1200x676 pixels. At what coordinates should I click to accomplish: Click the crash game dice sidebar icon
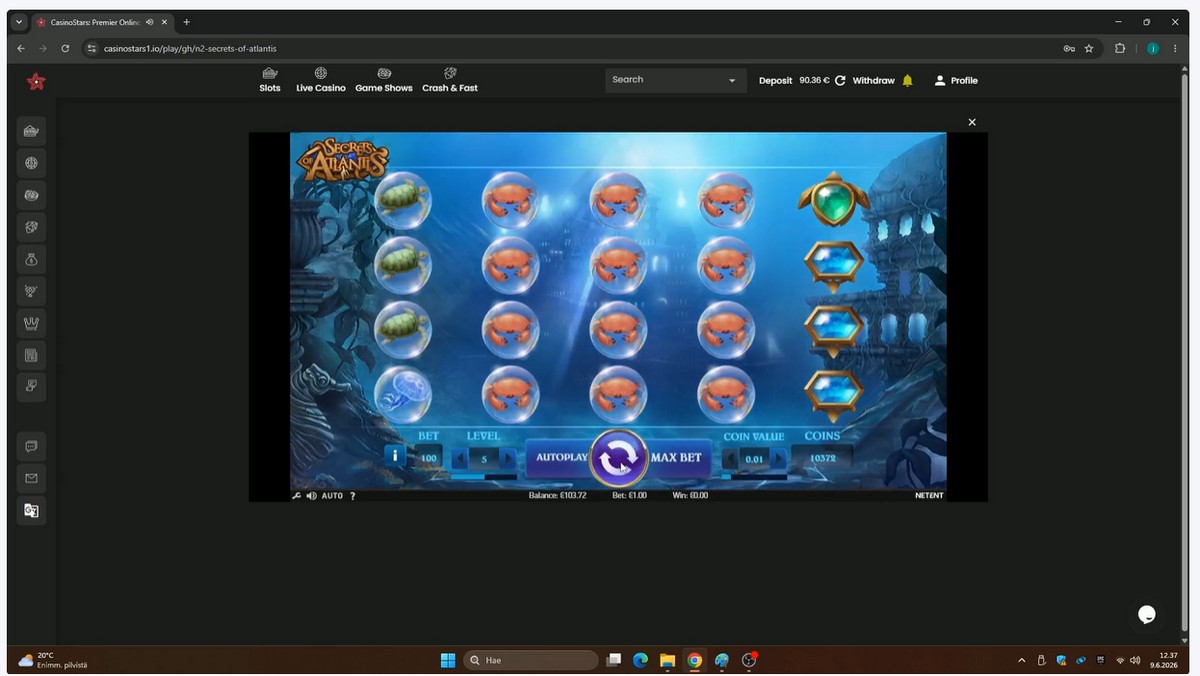31,227
